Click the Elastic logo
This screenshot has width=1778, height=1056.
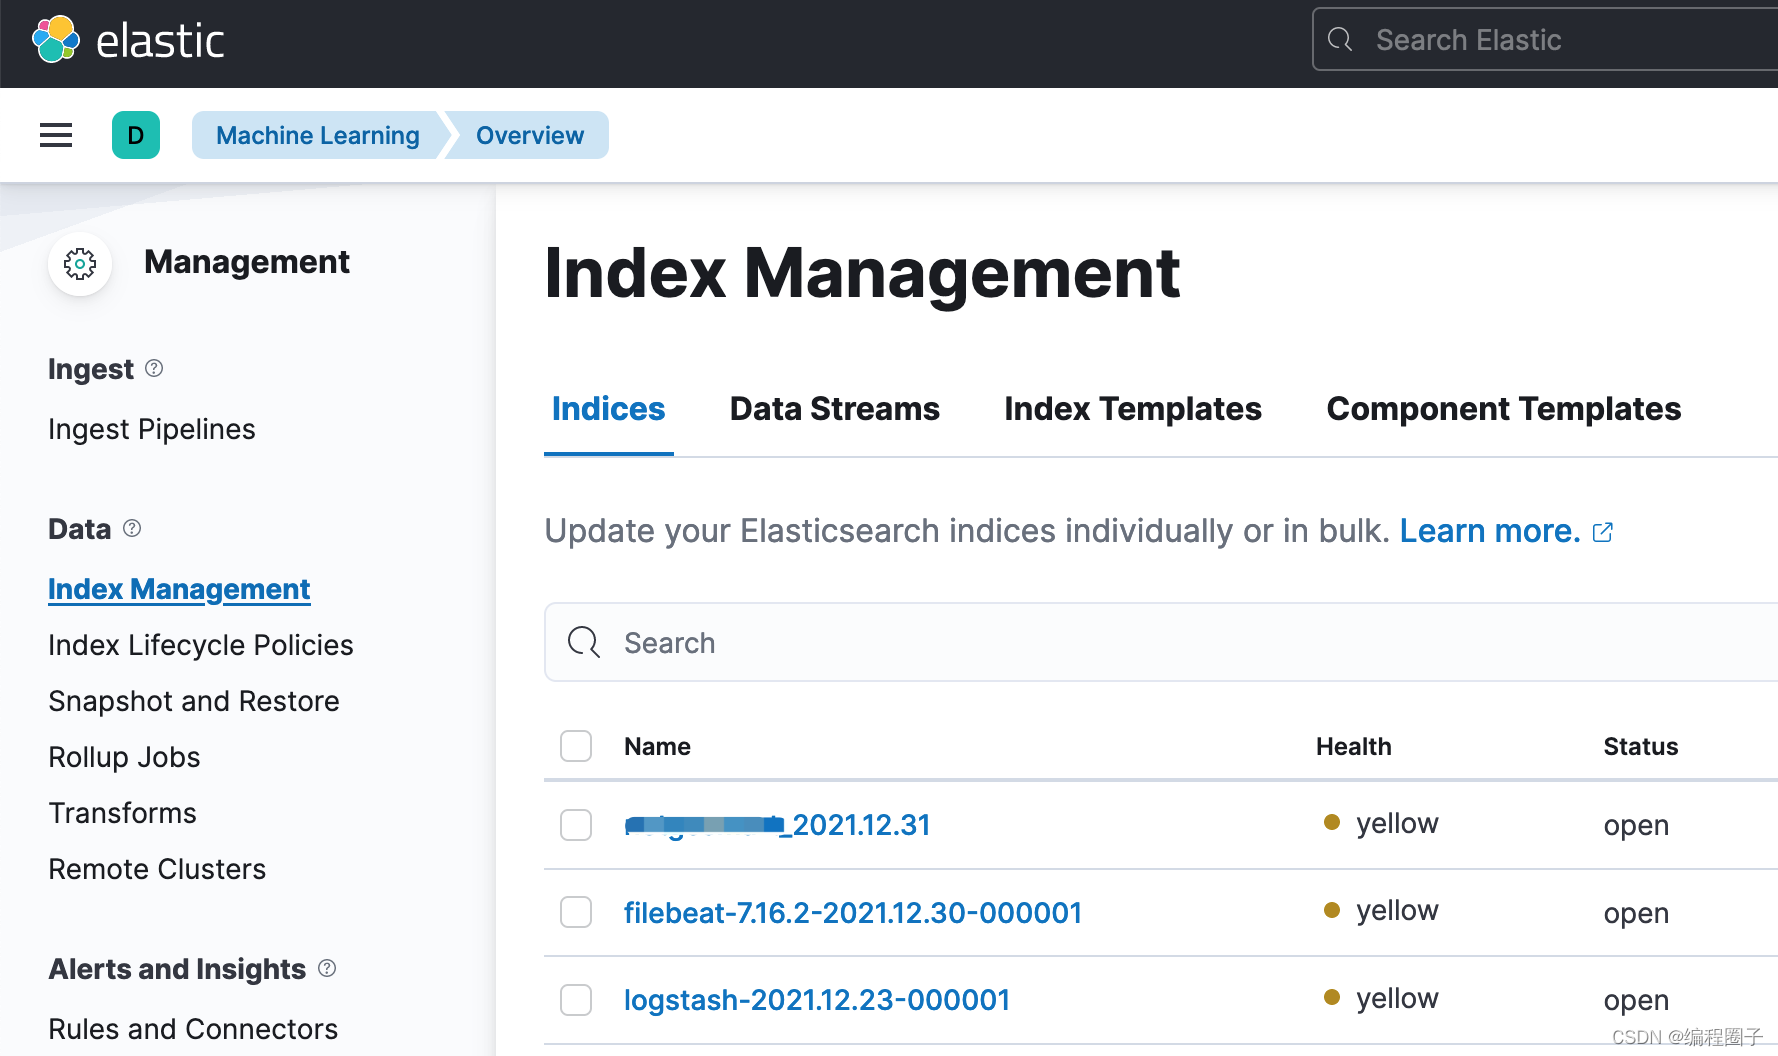click(x=128, y=40)
